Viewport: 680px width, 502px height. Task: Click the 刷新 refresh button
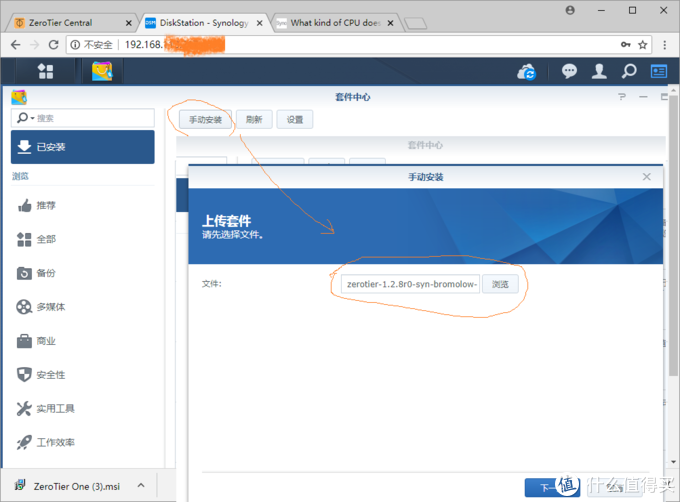pos(254,119)
